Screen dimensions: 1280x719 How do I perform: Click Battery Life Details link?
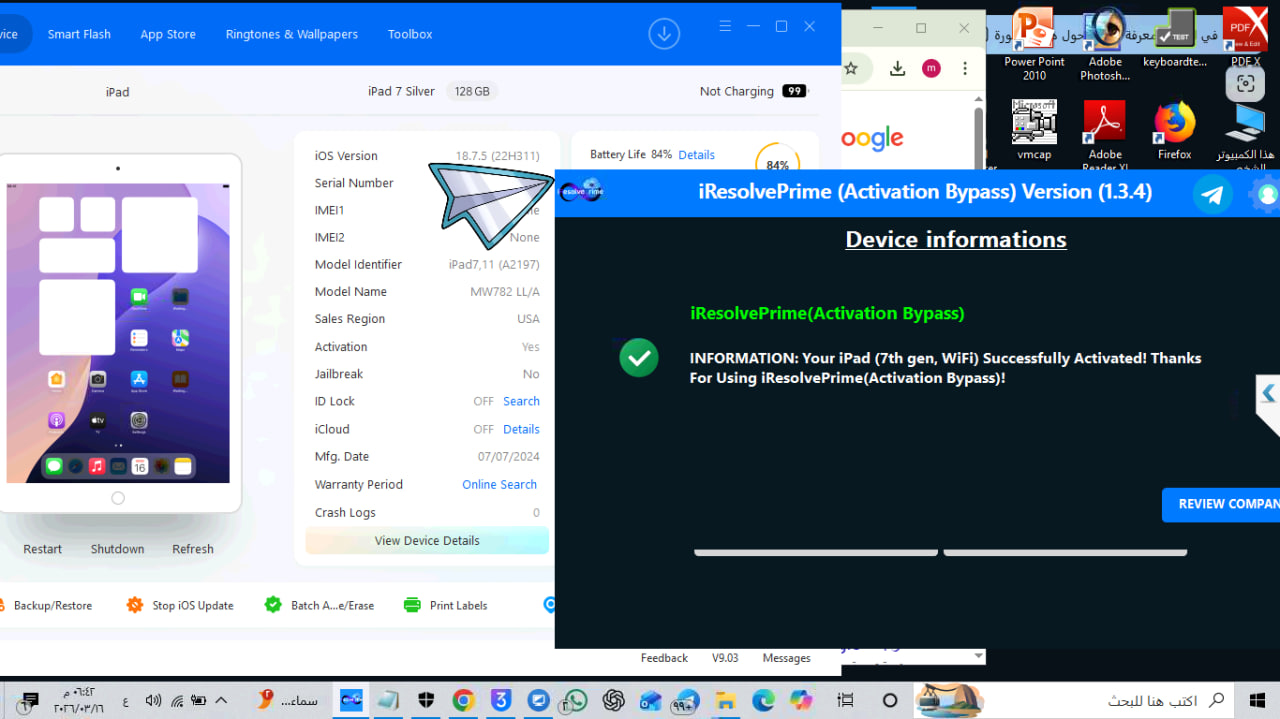[x=696, y=155]
